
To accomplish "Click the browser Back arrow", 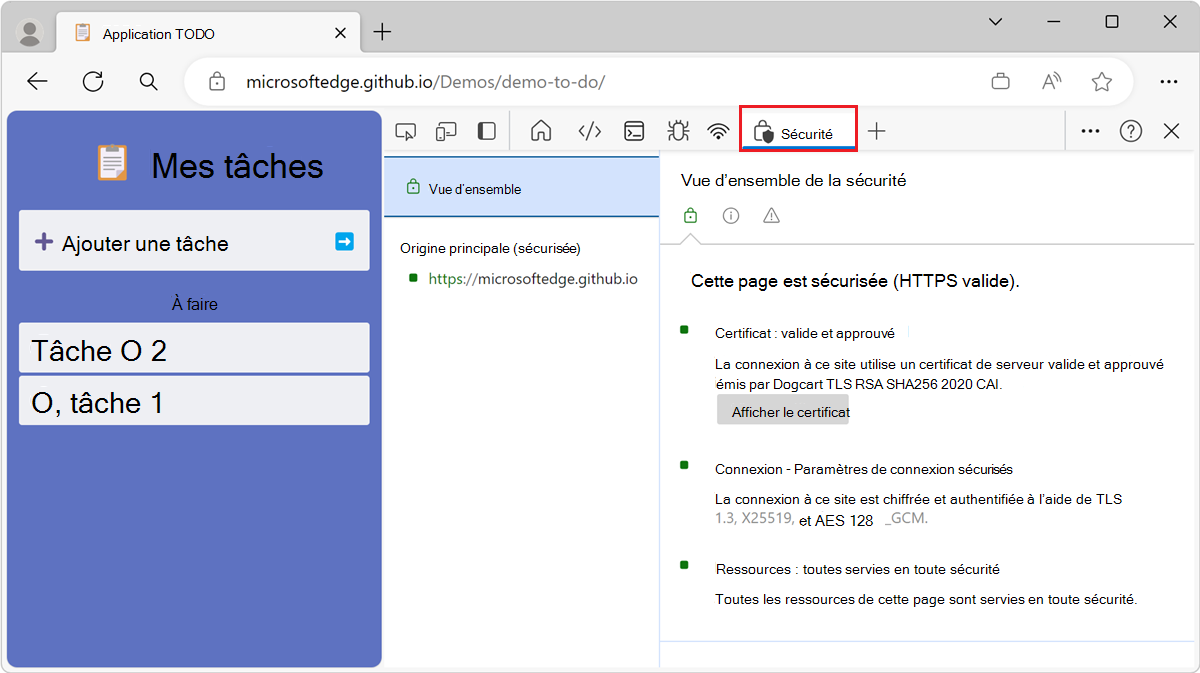I will tap(37, 82).
